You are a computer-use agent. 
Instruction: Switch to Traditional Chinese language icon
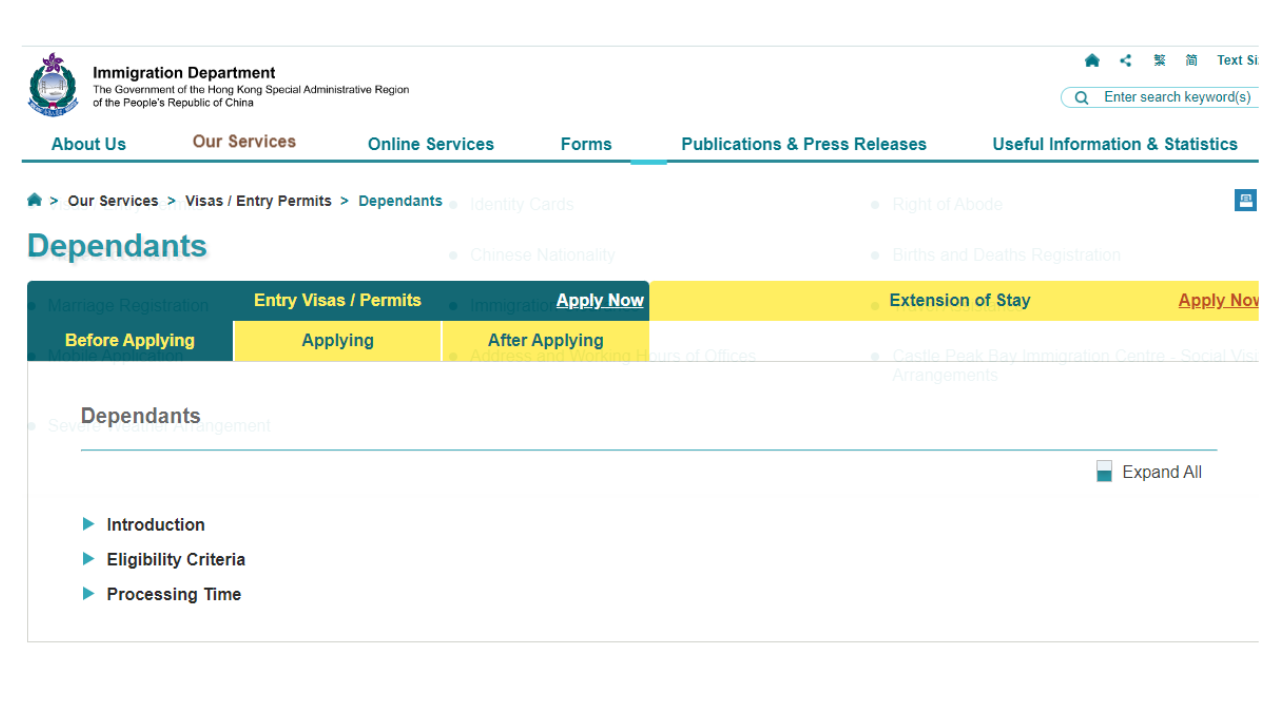click(1160, 61)
